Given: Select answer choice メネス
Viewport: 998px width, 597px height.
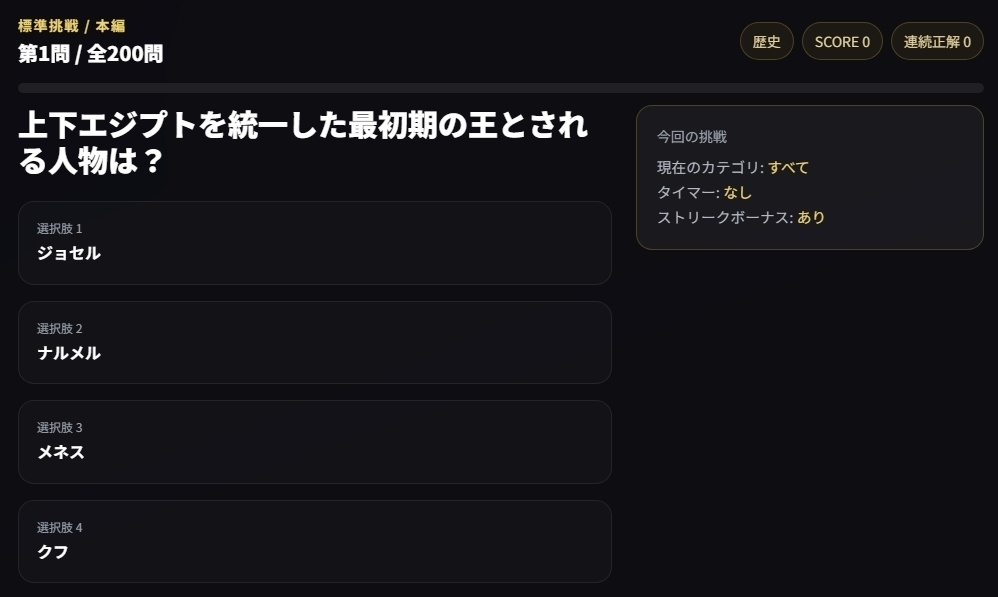Looking at the screenshot, I should click(315, 442).
